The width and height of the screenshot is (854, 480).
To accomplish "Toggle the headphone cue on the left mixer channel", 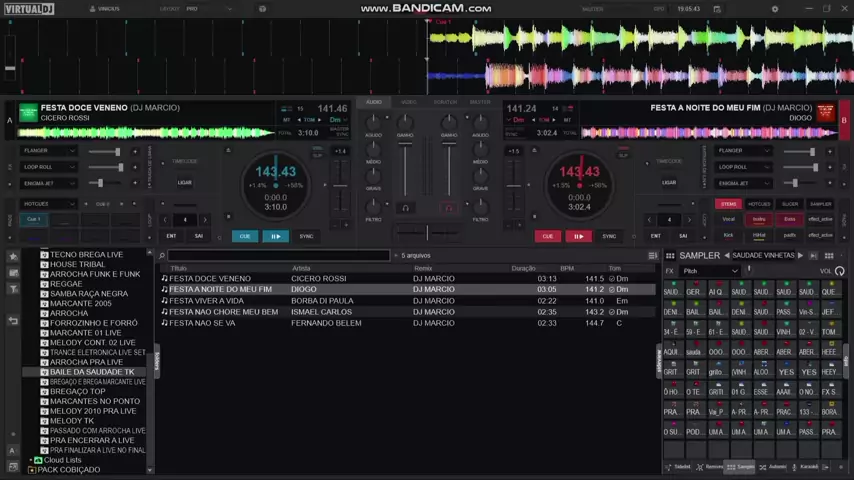I will (x=405, y=208).
